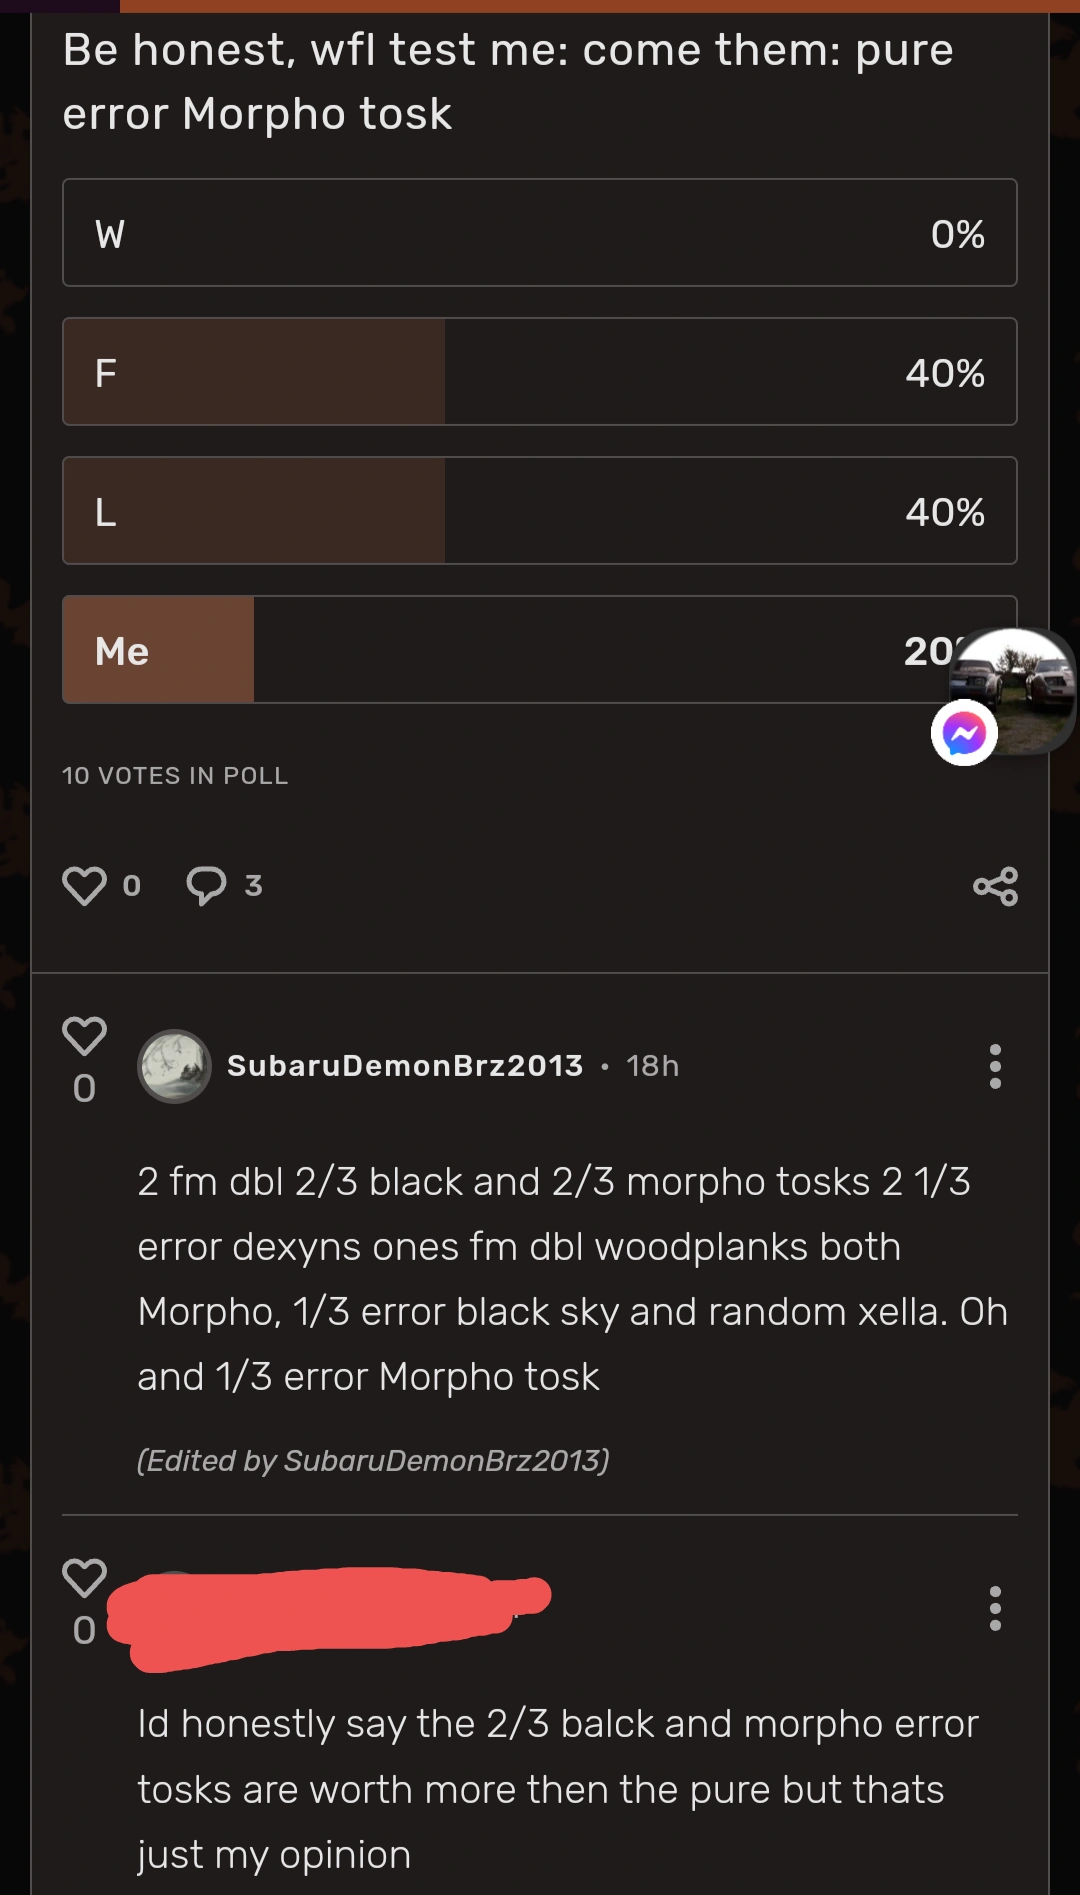Image resolution: width=1080 pixels, height=1895 pixels.
Task: Like the poll post with heart icon
Action: 84,886
